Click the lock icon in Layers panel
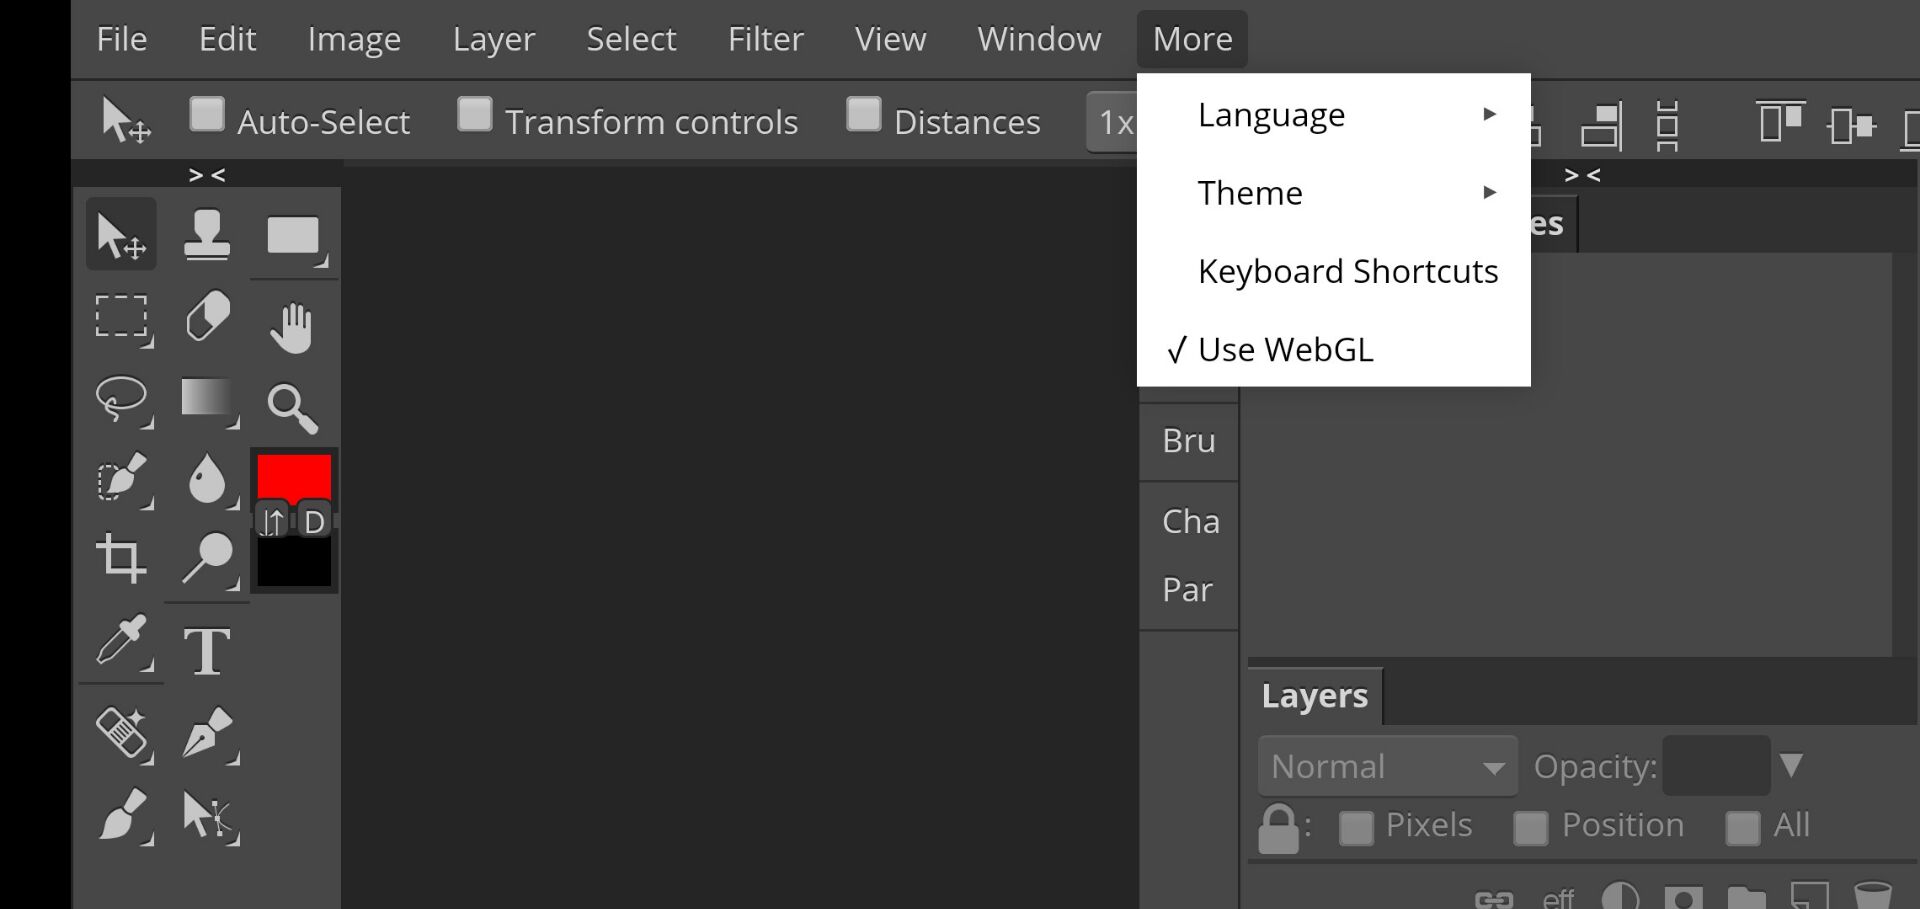Viewport: 1920px width, 909px height. point(1278,828)
